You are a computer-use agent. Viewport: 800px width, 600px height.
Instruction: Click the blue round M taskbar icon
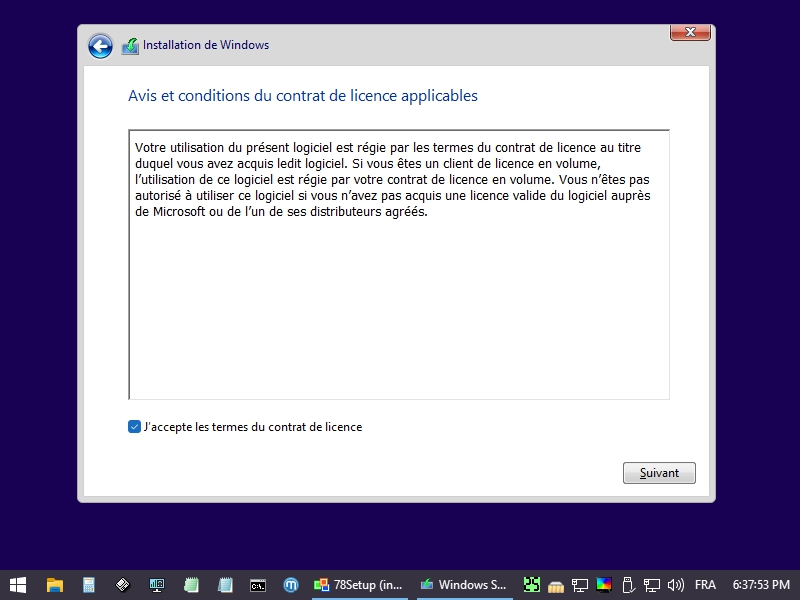click(x=291, y=584)
